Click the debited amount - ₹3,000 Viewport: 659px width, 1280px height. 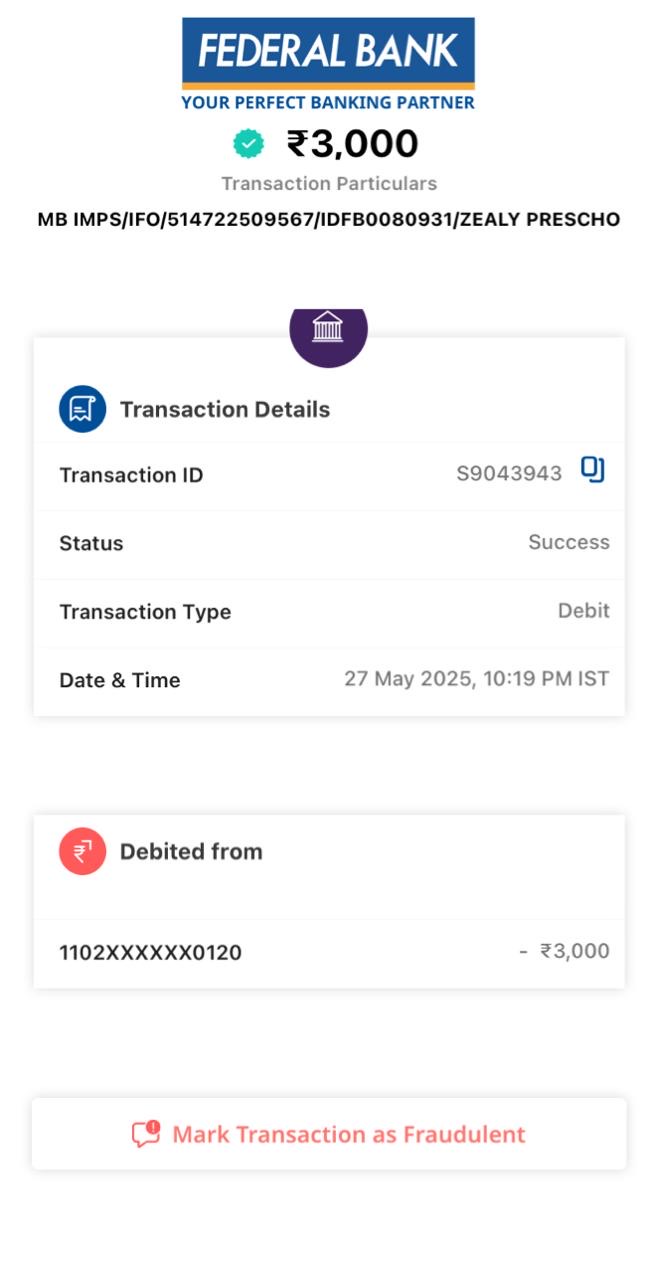(x=564, y=951)
